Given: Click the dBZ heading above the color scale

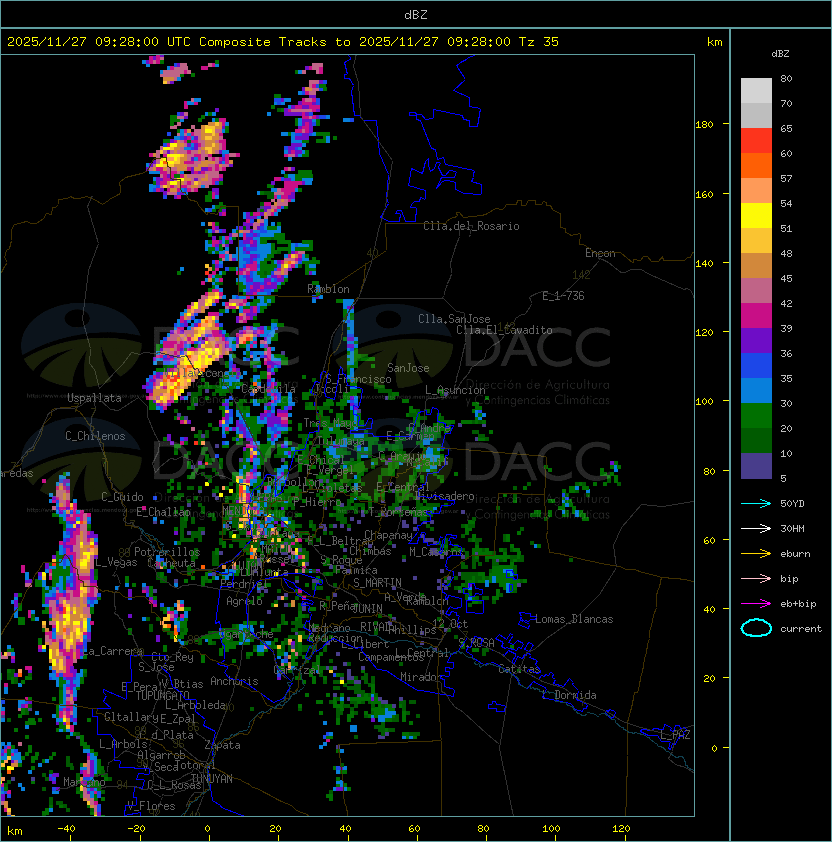Looking at the screenshot, I should click(x=780, y=54).
